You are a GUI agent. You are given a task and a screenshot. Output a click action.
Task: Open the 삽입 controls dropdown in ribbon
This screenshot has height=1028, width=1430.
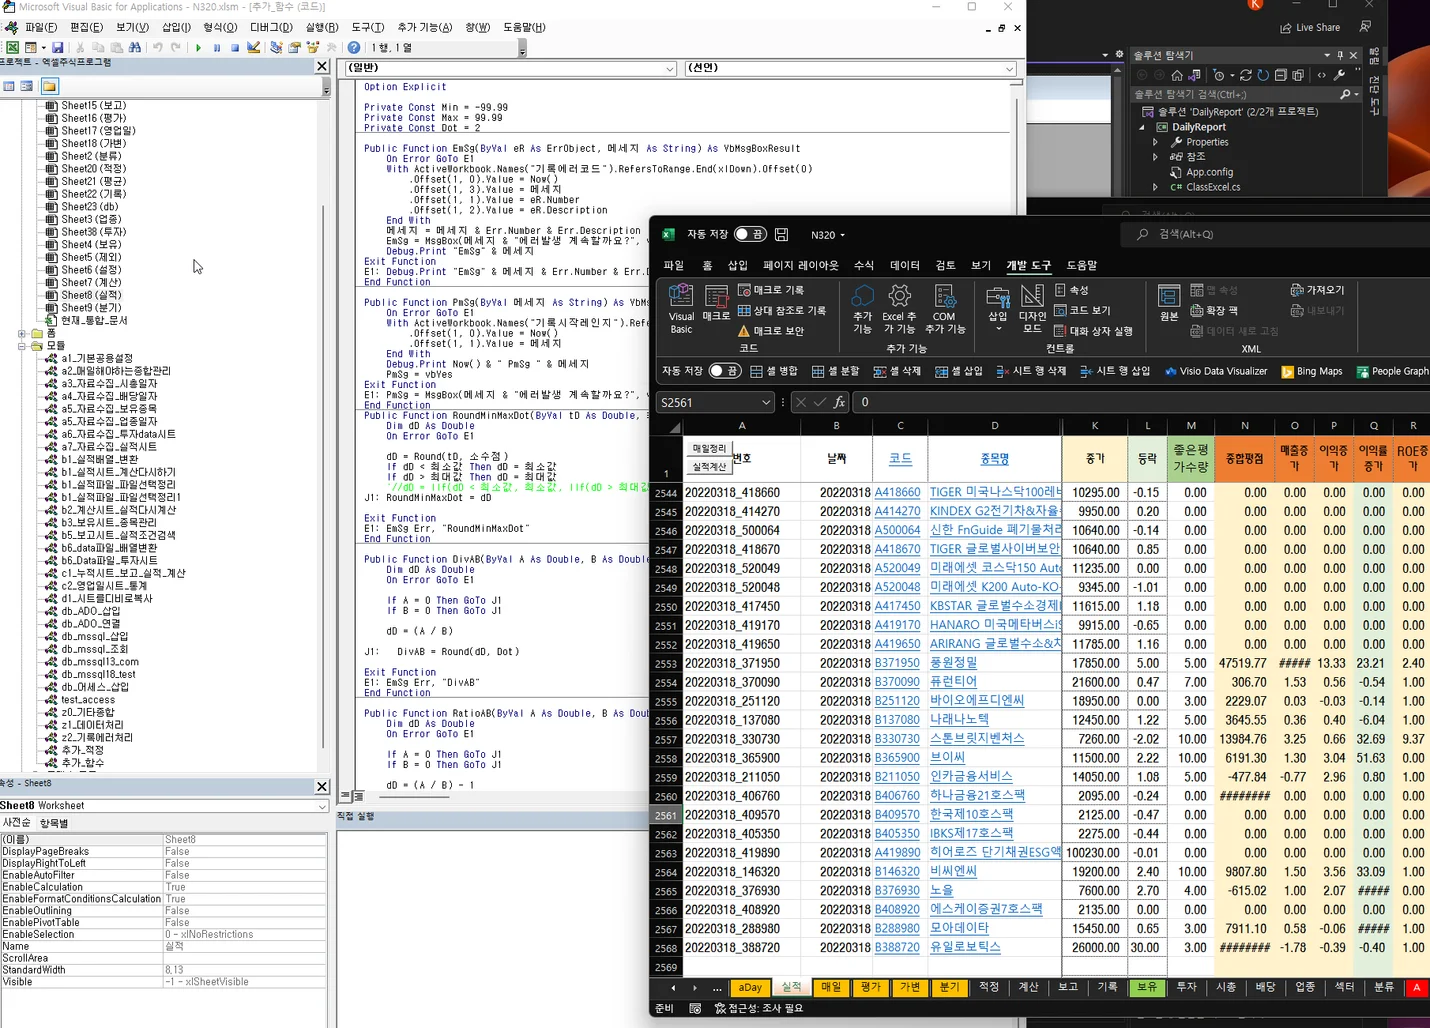point(998,309)
